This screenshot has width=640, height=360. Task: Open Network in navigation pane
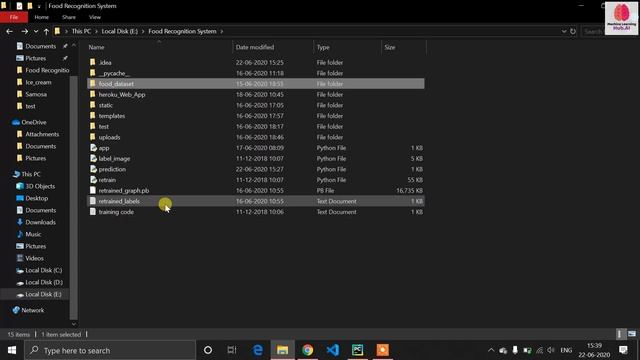[28, 310]
